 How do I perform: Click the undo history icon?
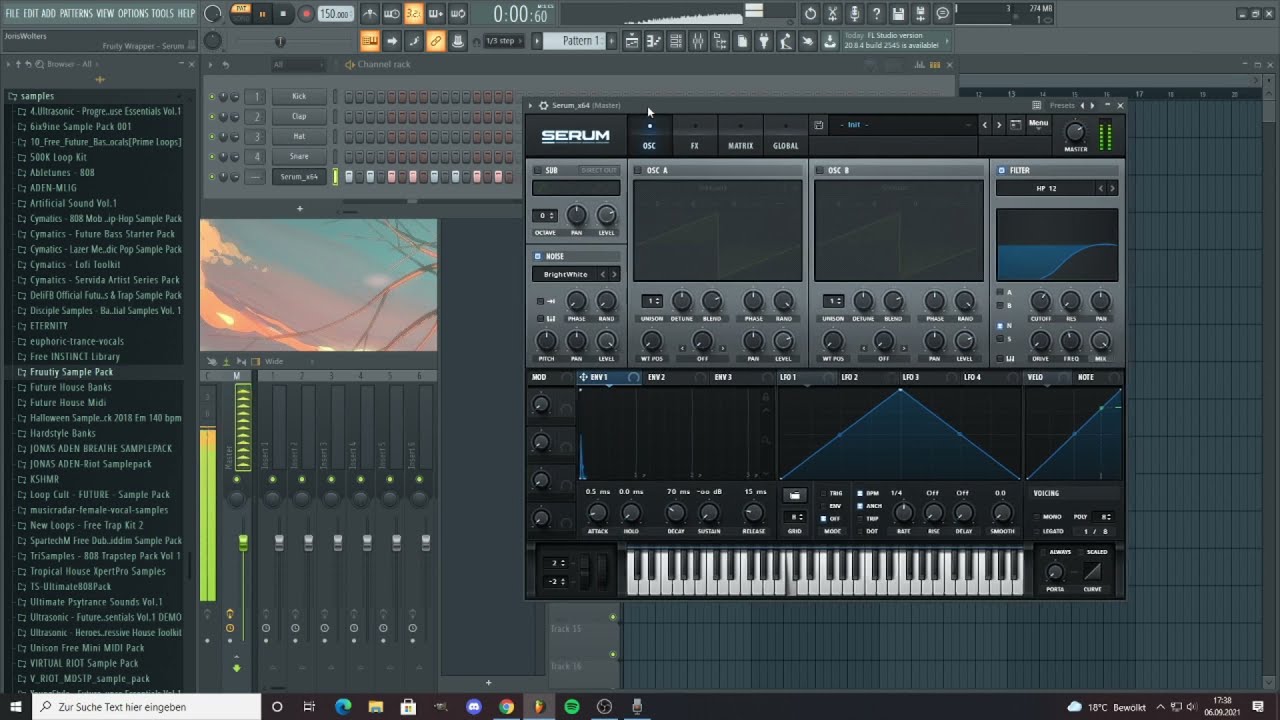[810, 14]
